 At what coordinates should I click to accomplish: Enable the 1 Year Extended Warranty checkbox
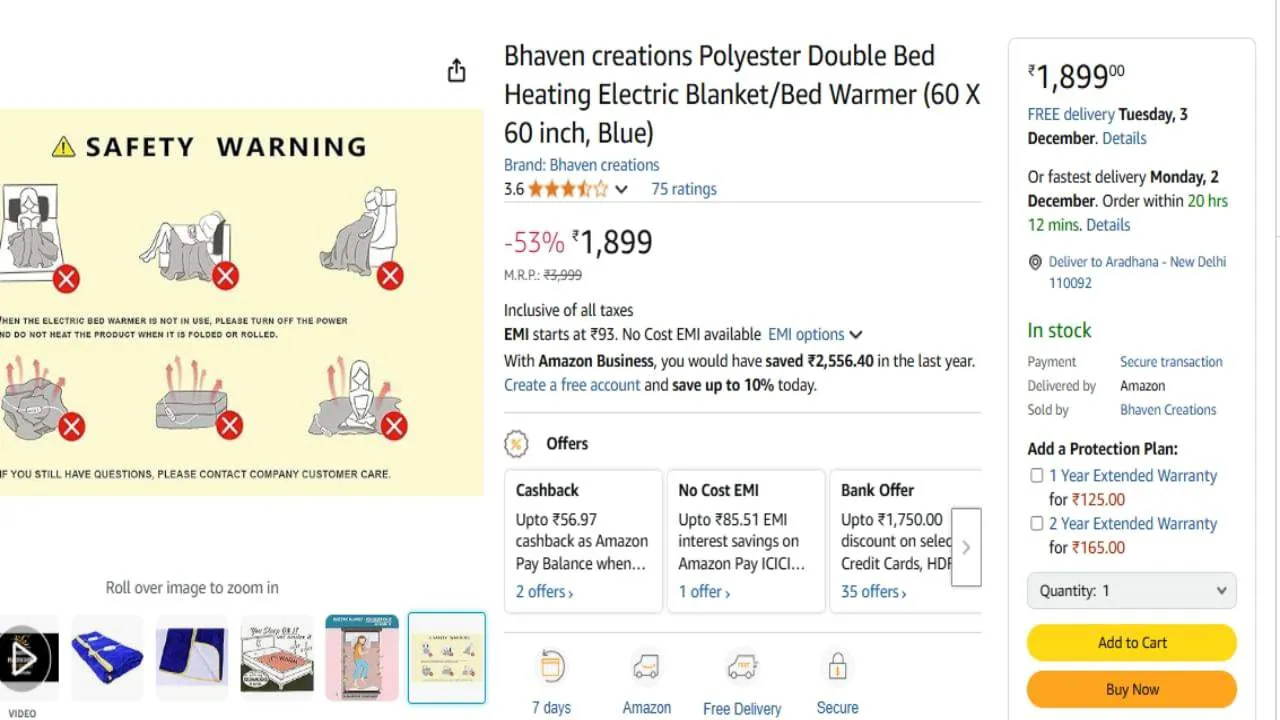pos(1037,475)
